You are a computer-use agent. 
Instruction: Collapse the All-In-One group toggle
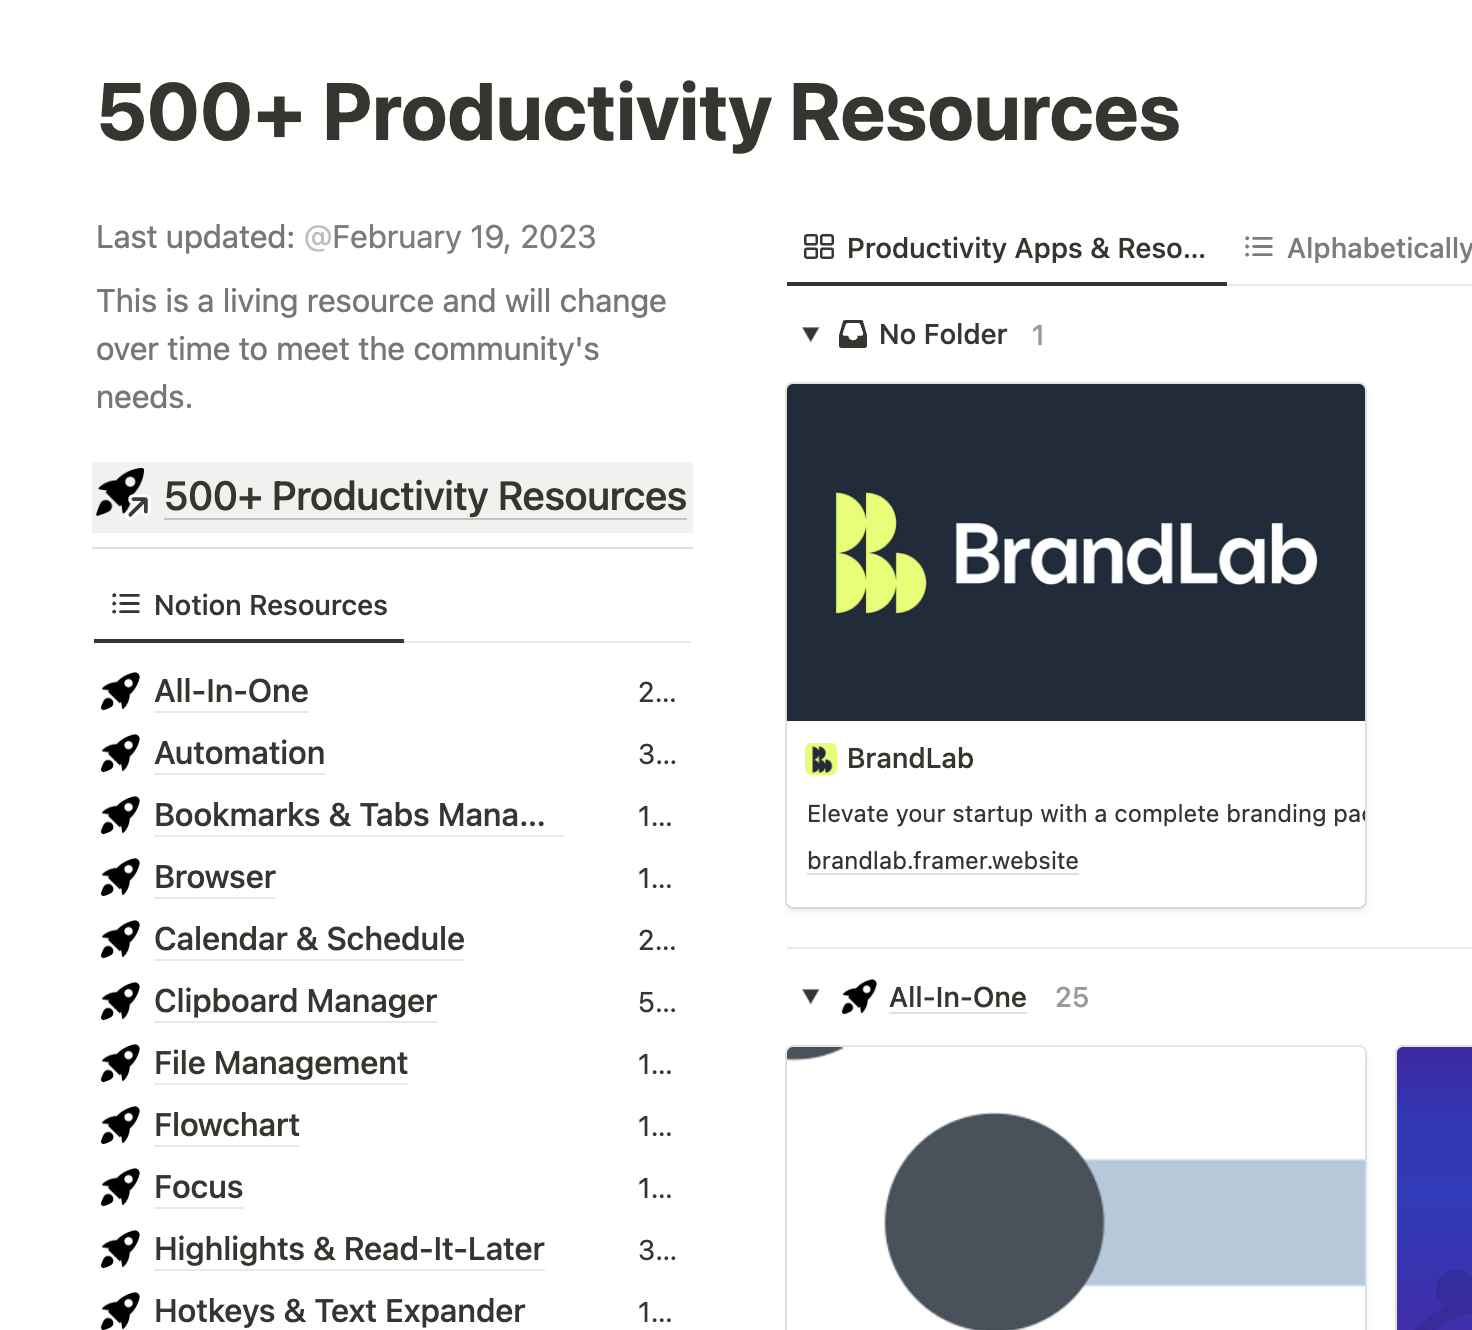coord(811,997)
